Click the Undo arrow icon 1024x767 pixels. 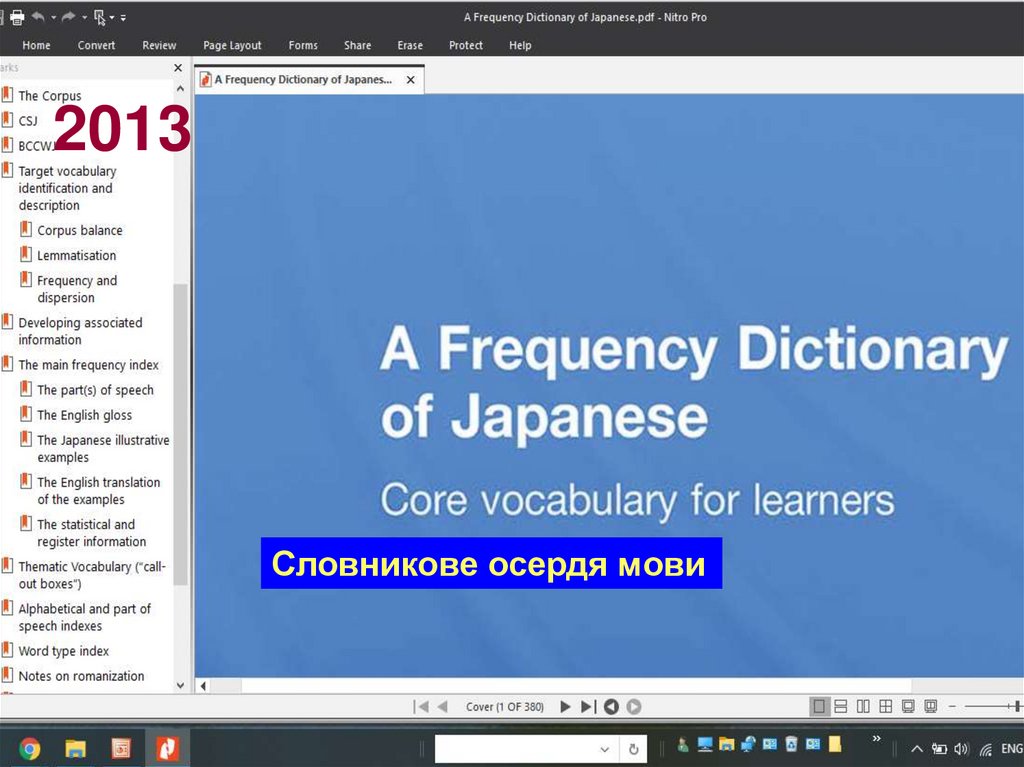click(x=38, y=17)
